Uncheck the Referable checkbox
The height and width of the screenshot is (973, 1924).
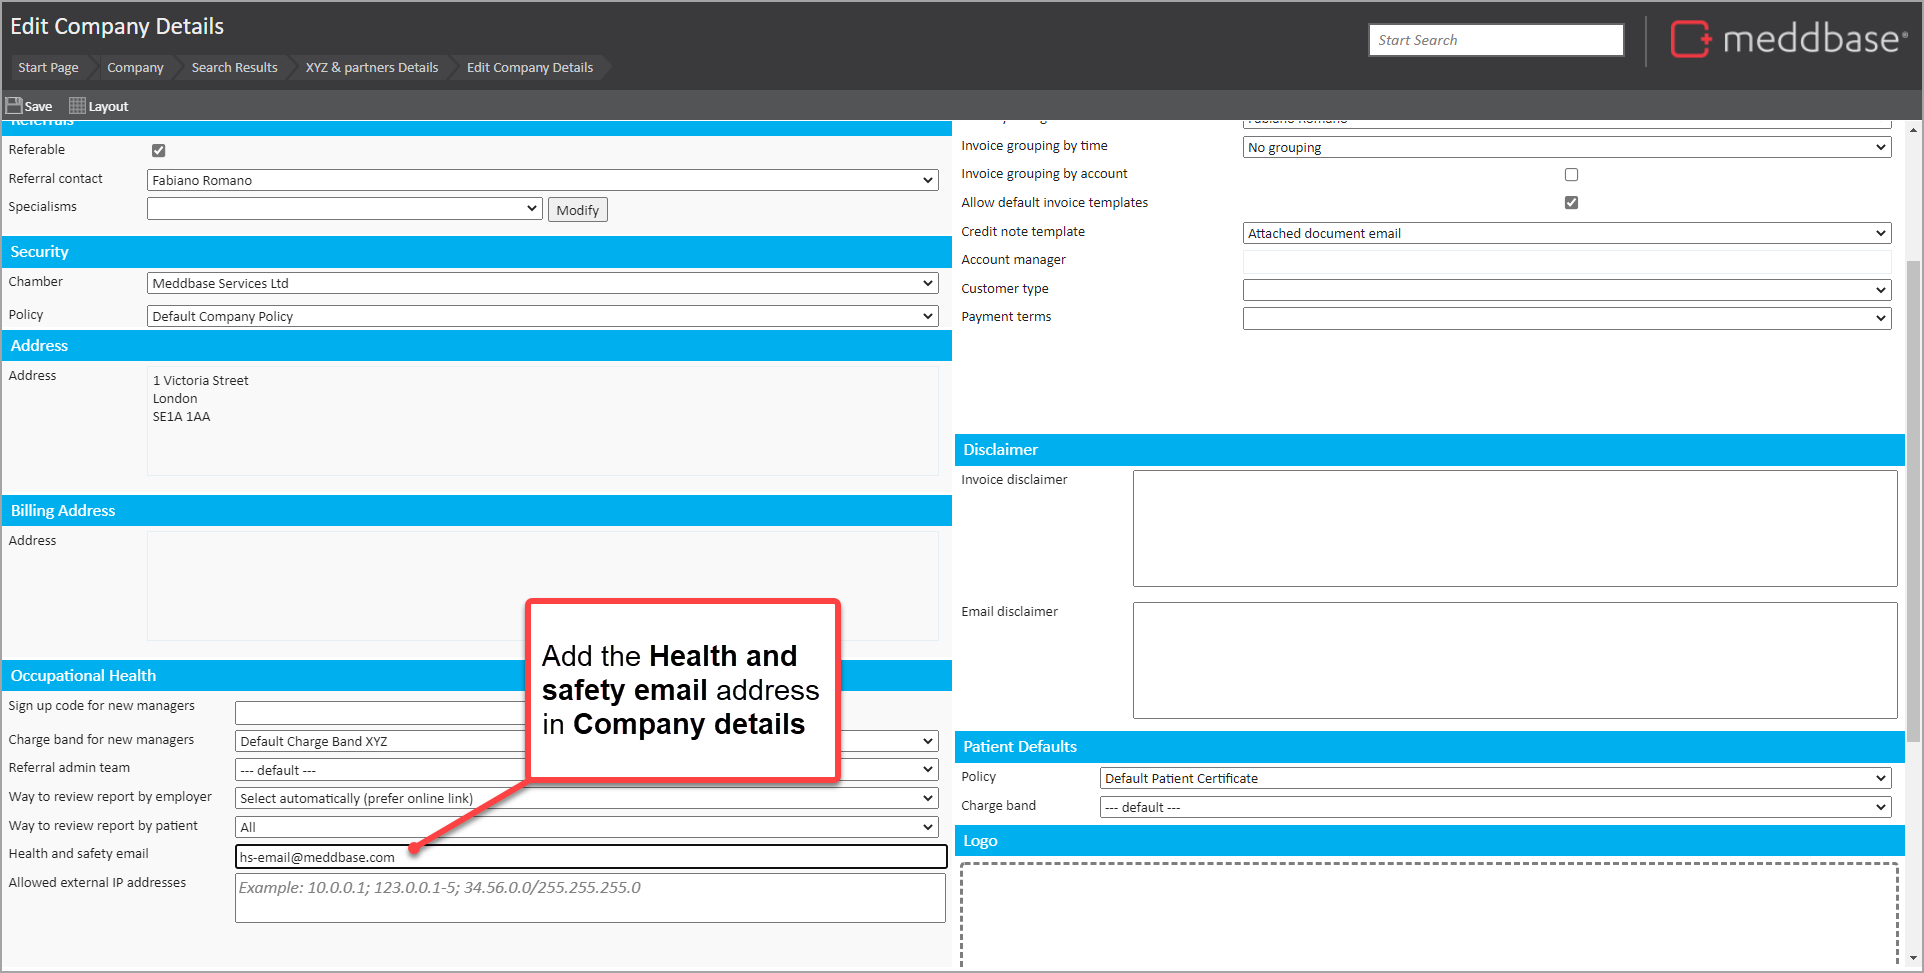pyautogui.click(x=158, y=151)
